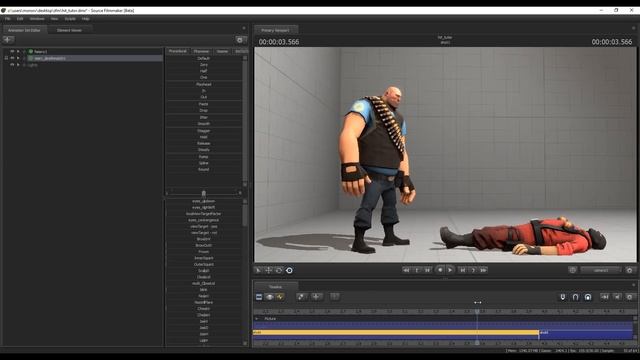Select the yellow shot clip in timeline
This screenshot has height=360, width=640.
396,333
